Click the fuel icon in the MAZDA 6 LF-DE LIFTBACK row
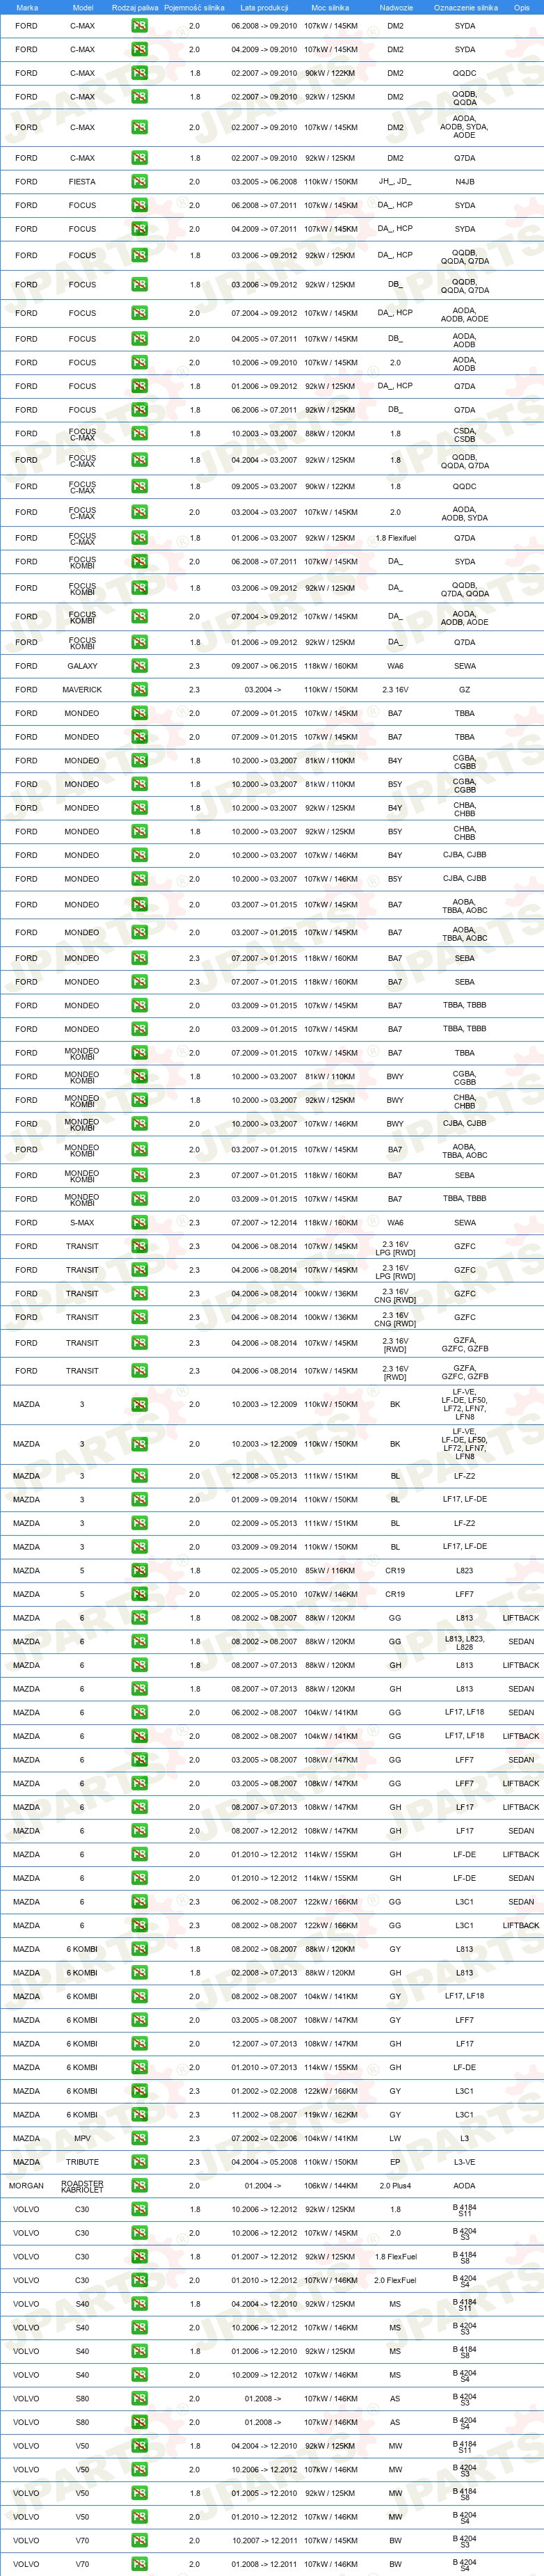 [139, 1855]
